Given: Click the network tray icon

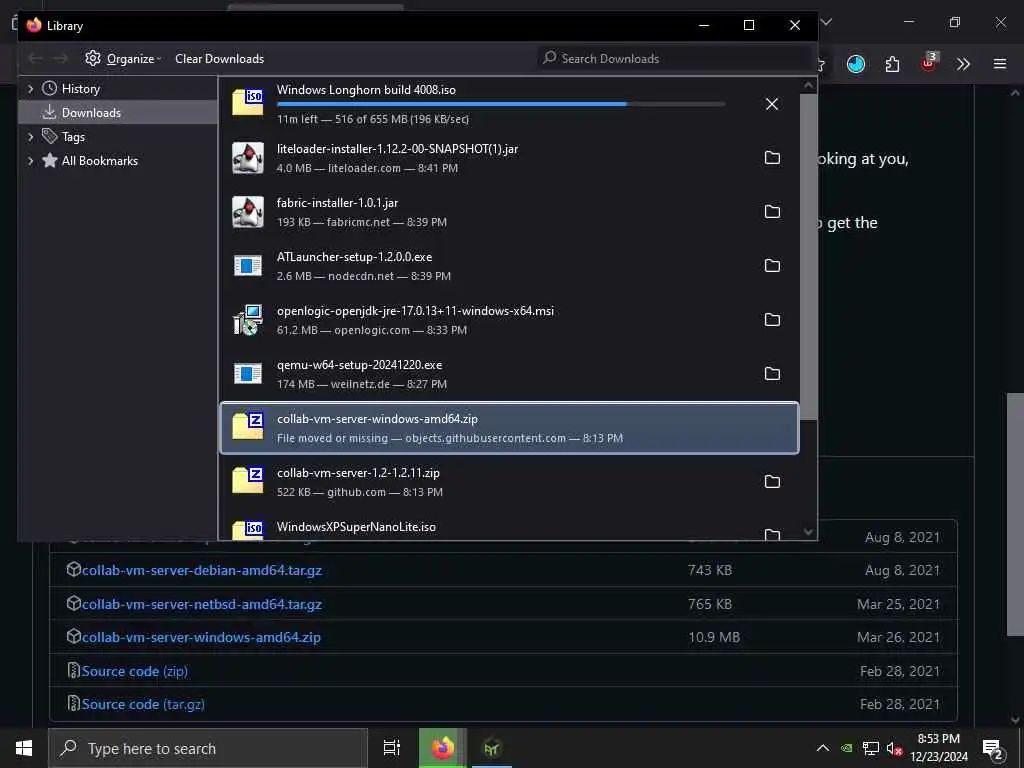Looking at the screenshot, I should point(870,748).
